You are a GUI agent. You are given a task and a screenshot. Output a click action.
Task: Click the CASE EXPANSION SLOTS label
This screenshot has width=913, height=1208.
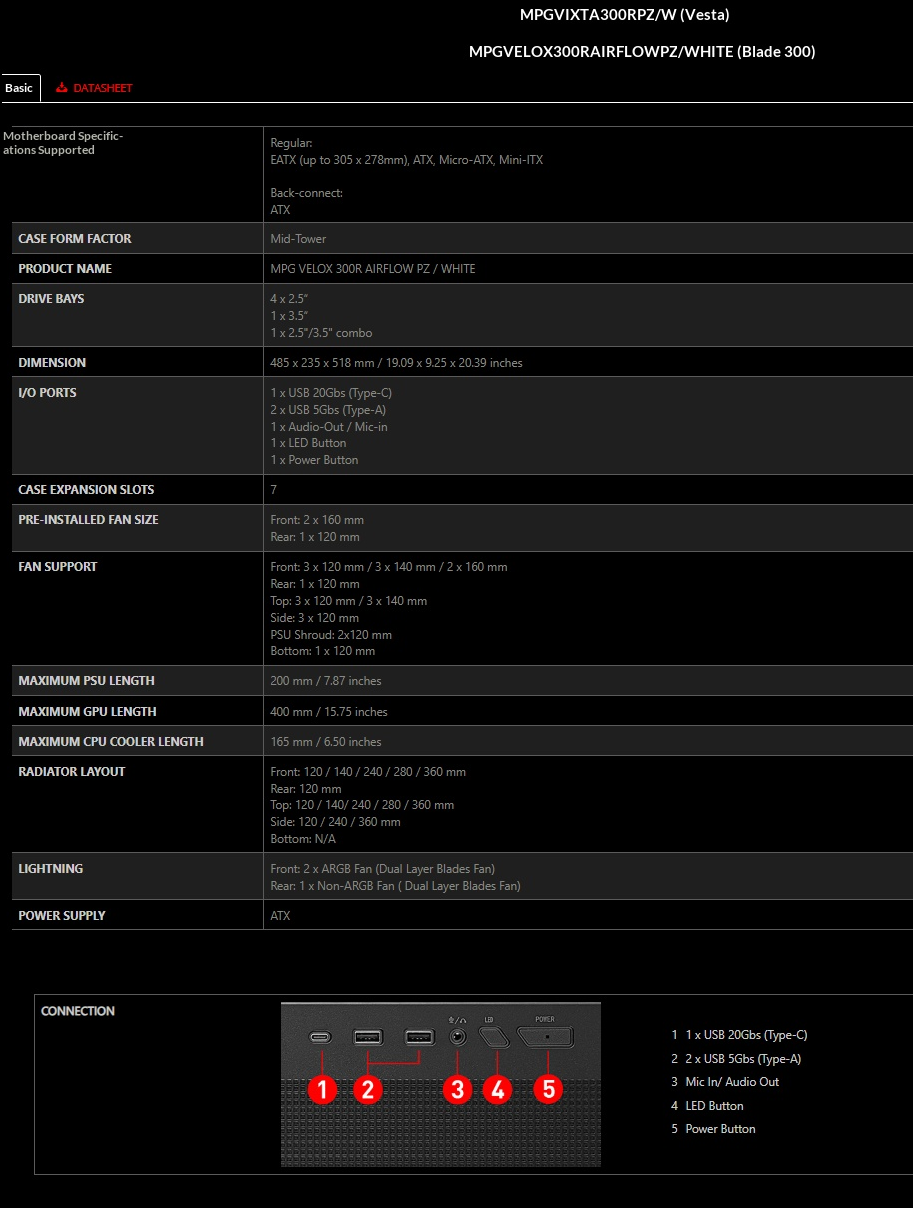tap(86, 490)
